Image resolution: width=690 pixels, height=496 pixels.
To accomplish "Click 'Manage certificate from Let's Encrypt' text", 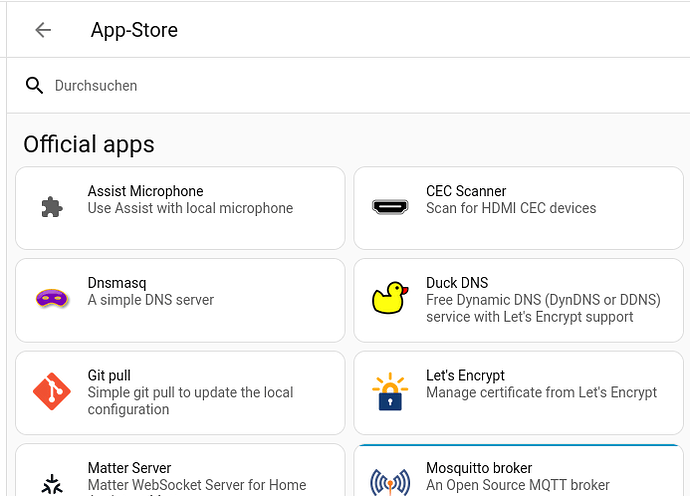I will point(542,392).
